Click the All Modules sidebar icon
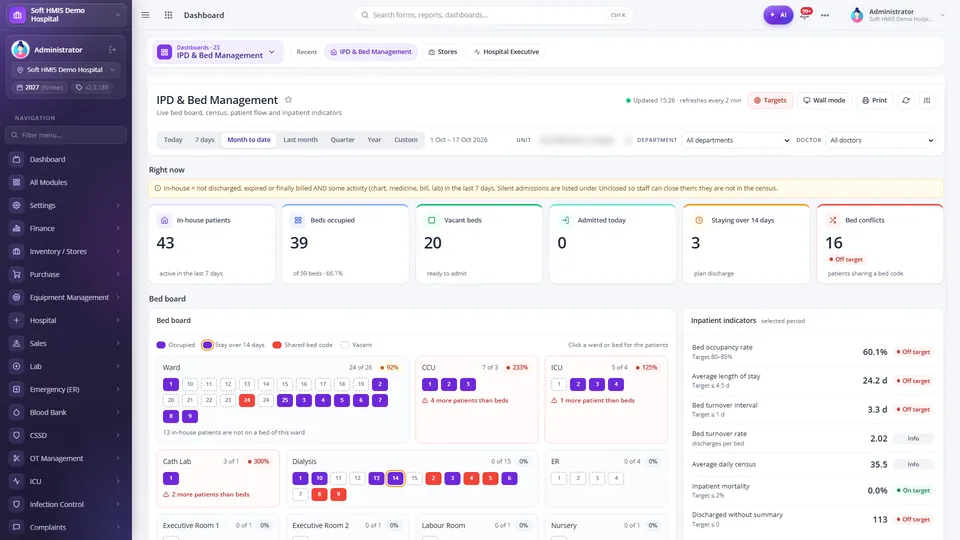Image resolution: width=960 pixels, height=540 pixels. coord(17,182)
